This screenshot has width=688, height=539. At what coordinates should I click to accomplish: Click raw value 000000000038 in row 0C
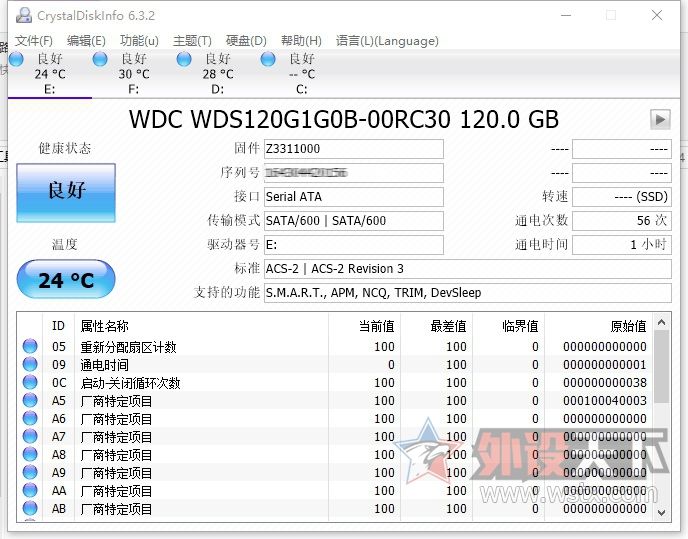[605, 383]
